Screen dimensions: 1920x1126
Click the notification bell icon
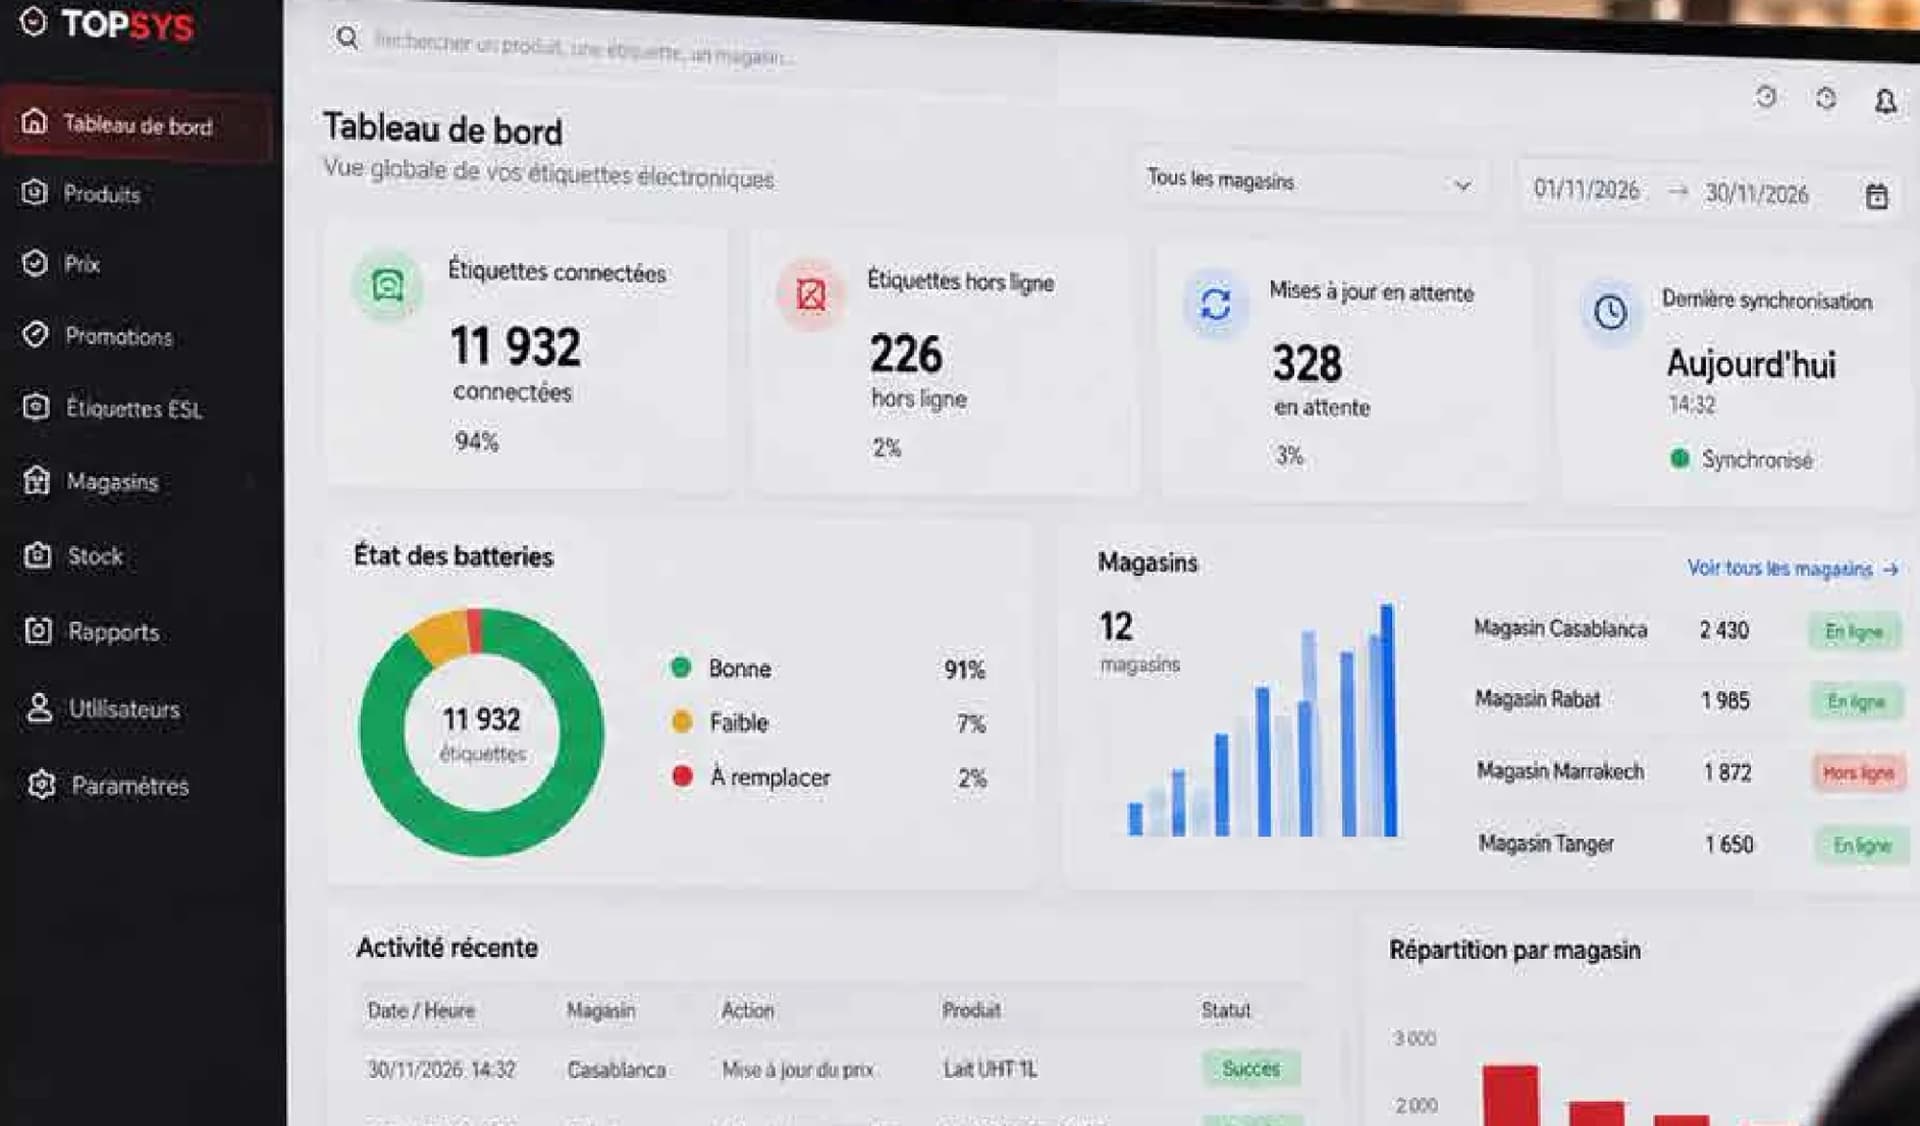point(1885,102)
